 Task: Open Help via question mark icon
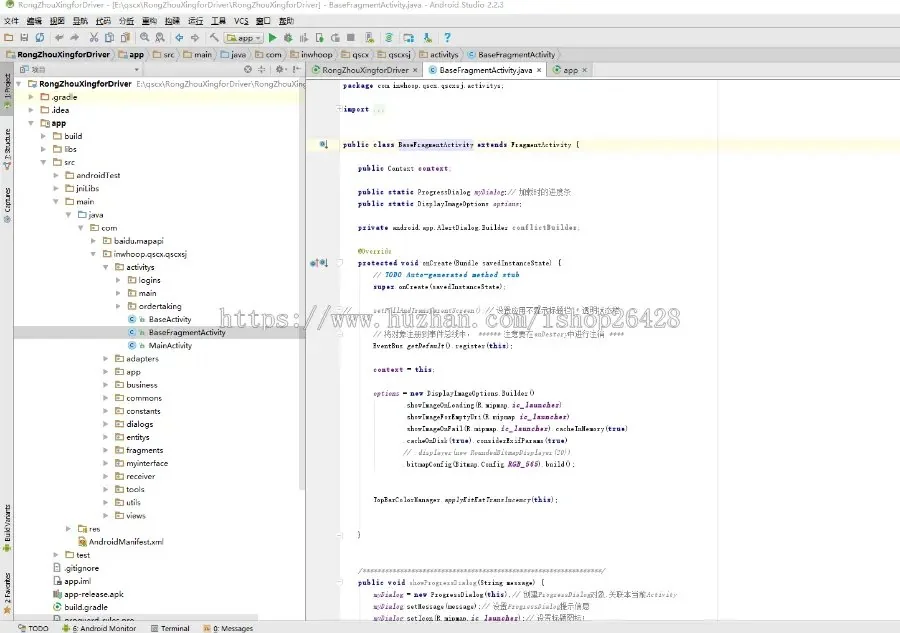tap(448, 37)
